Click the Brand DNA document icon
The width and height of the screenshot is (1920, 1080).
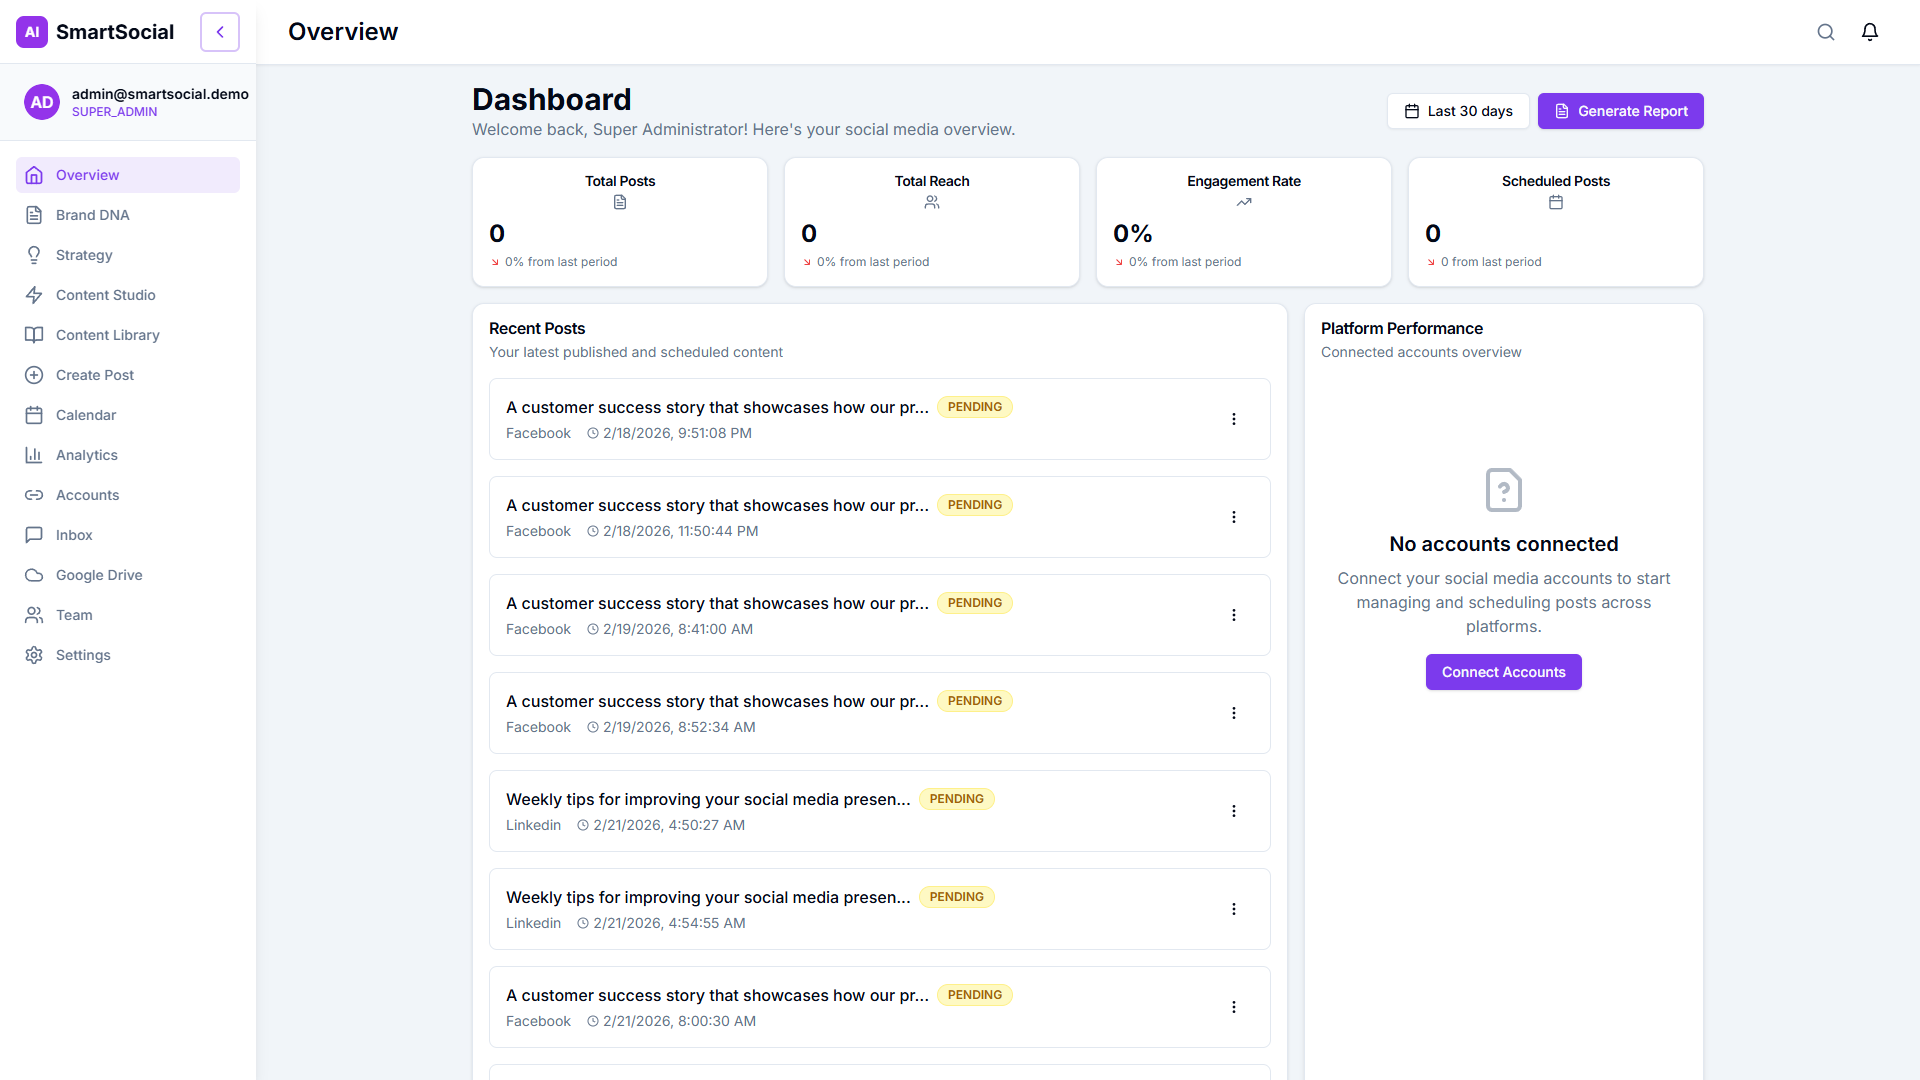point(34,215)
